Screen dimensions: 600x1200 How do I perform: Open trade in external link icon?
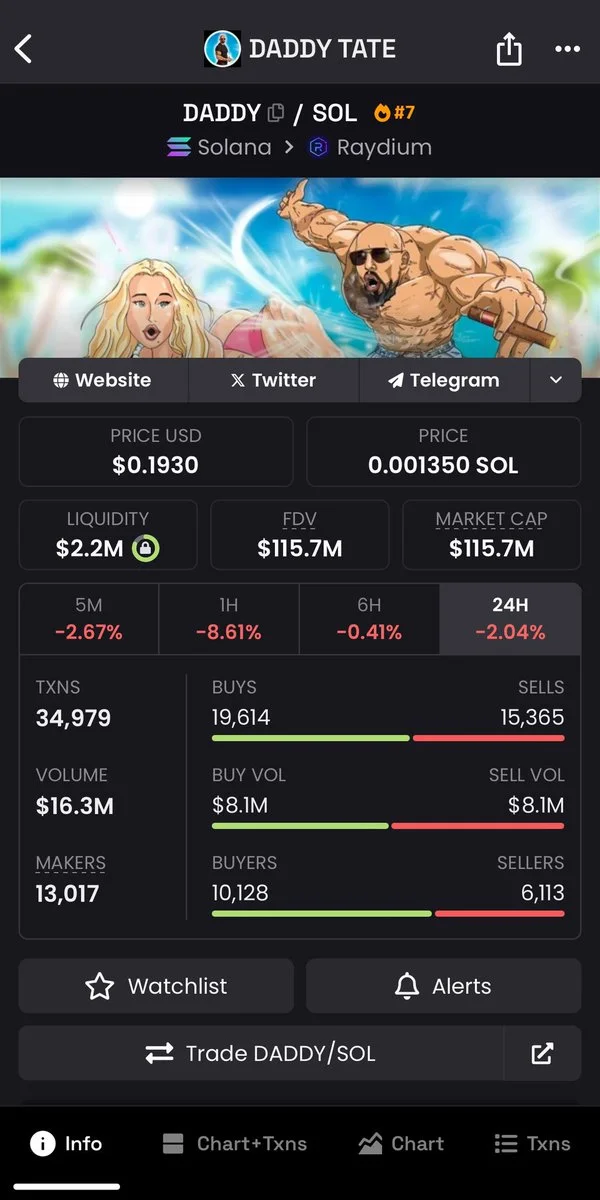(542, 1053)
